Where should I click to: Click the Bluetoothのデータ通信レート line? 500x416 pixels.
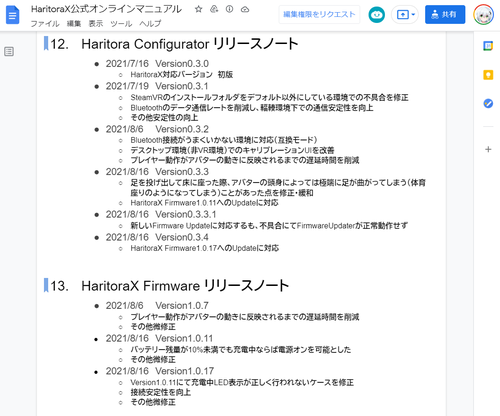pyautogui.click(x=252, y=108)
